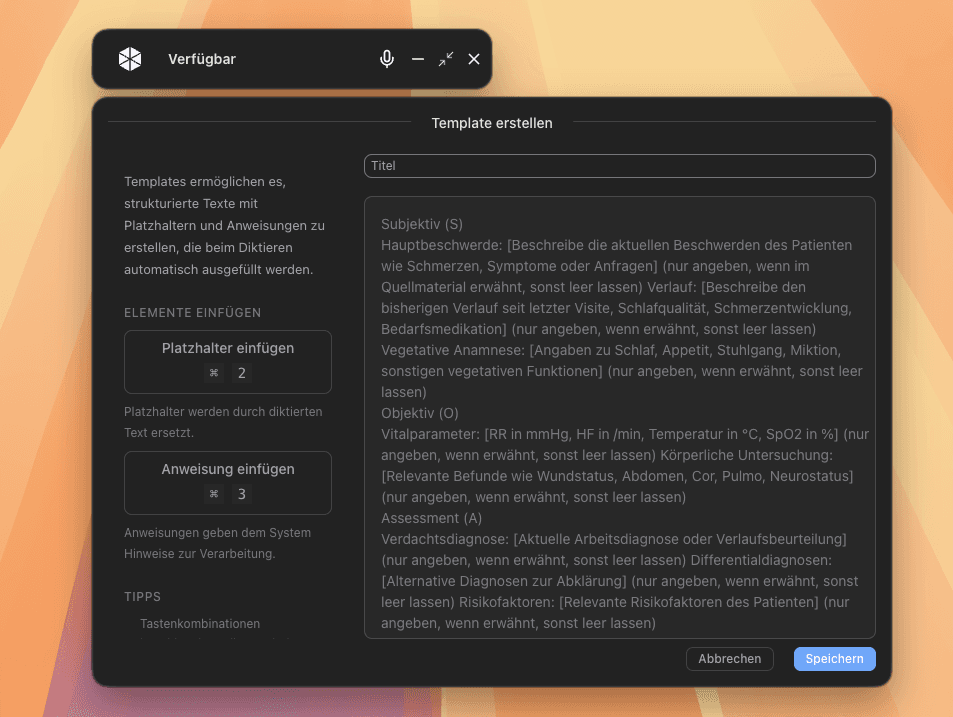Viewport: 953px width, 717px height.
Task: Close the overlay via the X icon
Action: point(474,59)
